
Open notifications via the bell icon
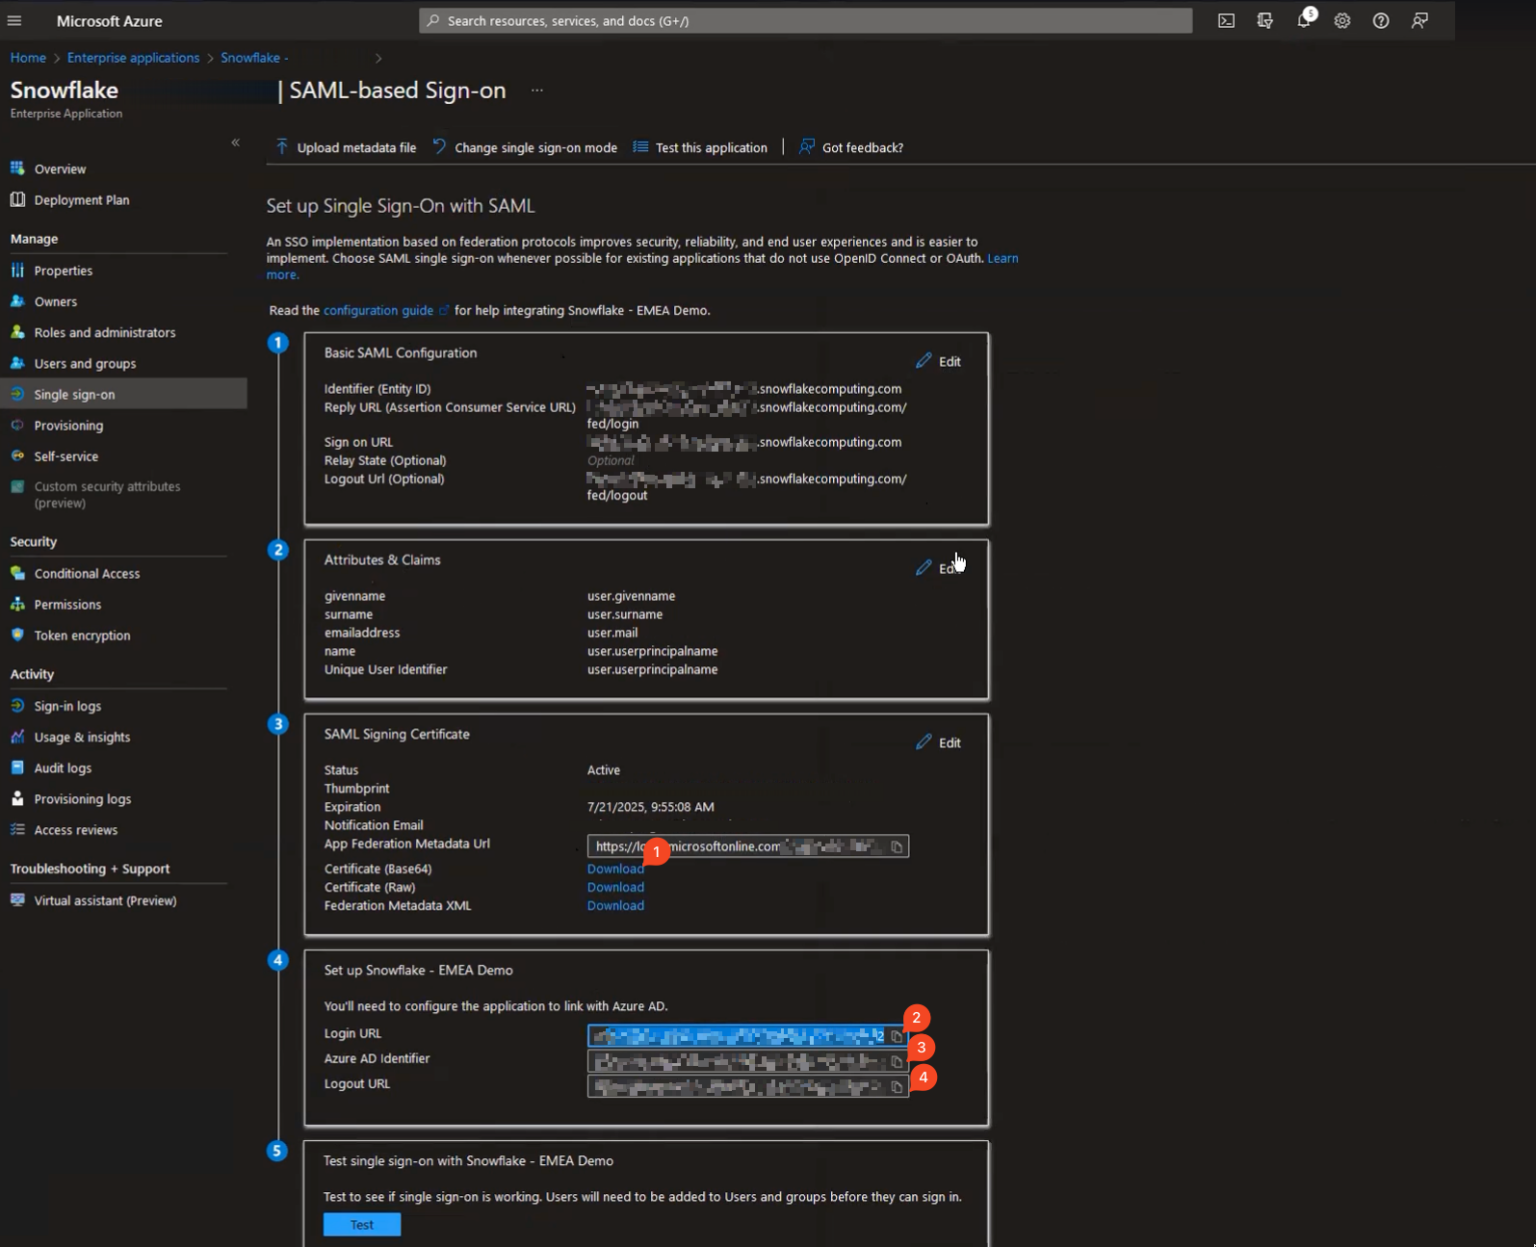click(1303, 20)
